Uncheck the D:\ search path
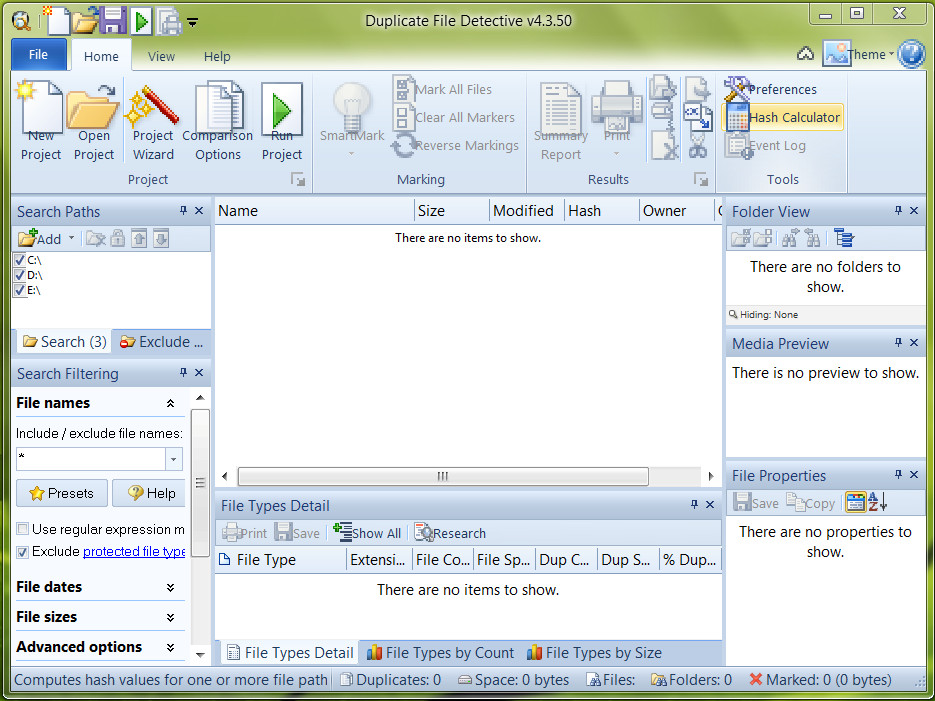 pyautogui.click(x=20, y=275)
